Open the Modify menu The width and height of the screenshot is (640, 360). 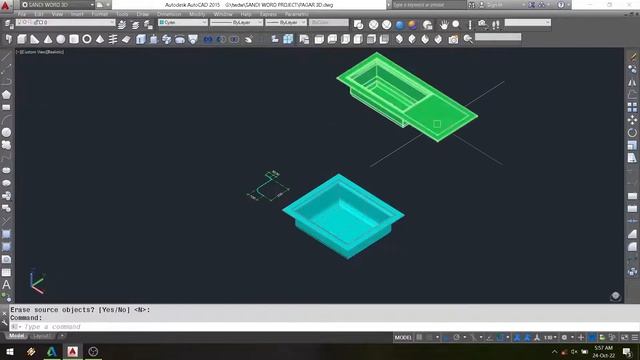pos(197,14)
